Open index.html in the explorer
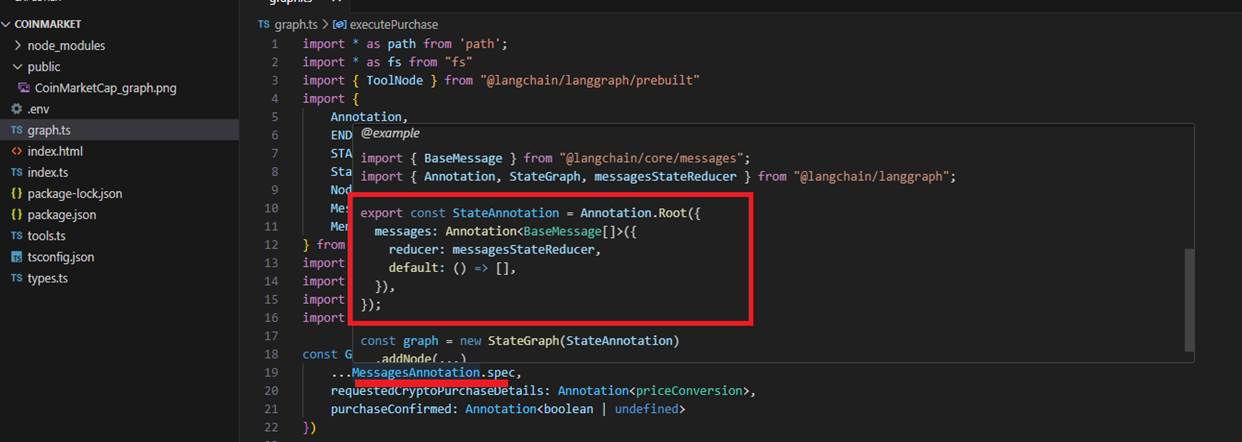Screen dimensions: 1242x442 click(55, 151)
